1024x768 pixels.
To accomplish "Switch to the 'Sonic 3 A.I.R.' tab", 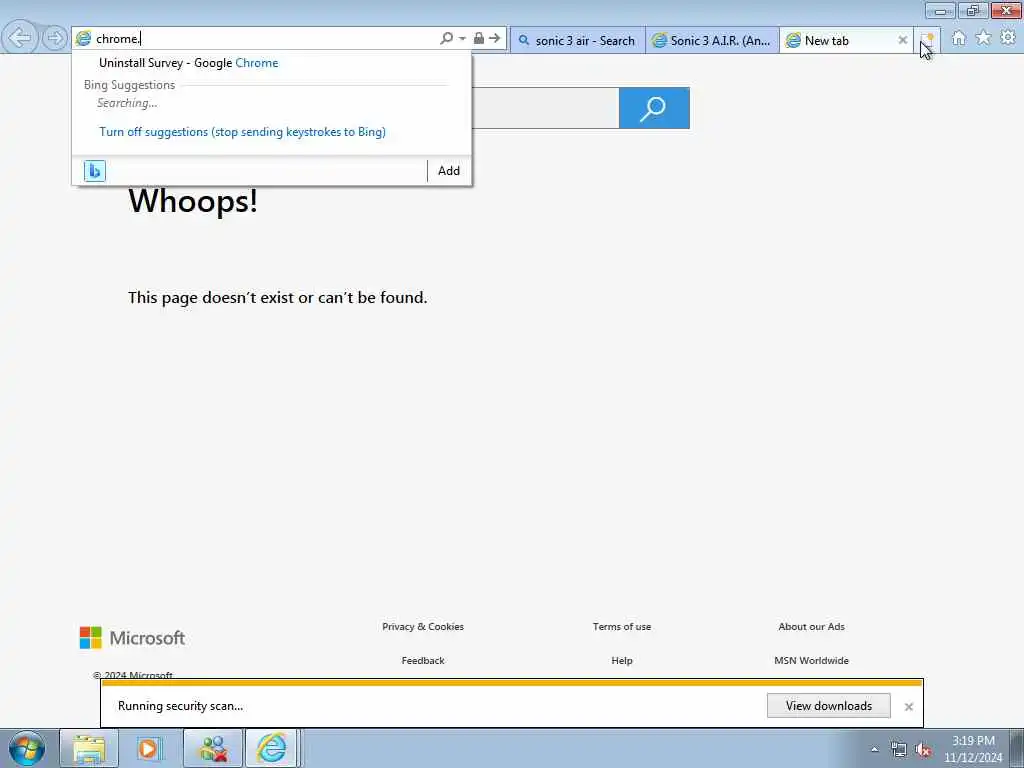I will (x=712, y=40).
